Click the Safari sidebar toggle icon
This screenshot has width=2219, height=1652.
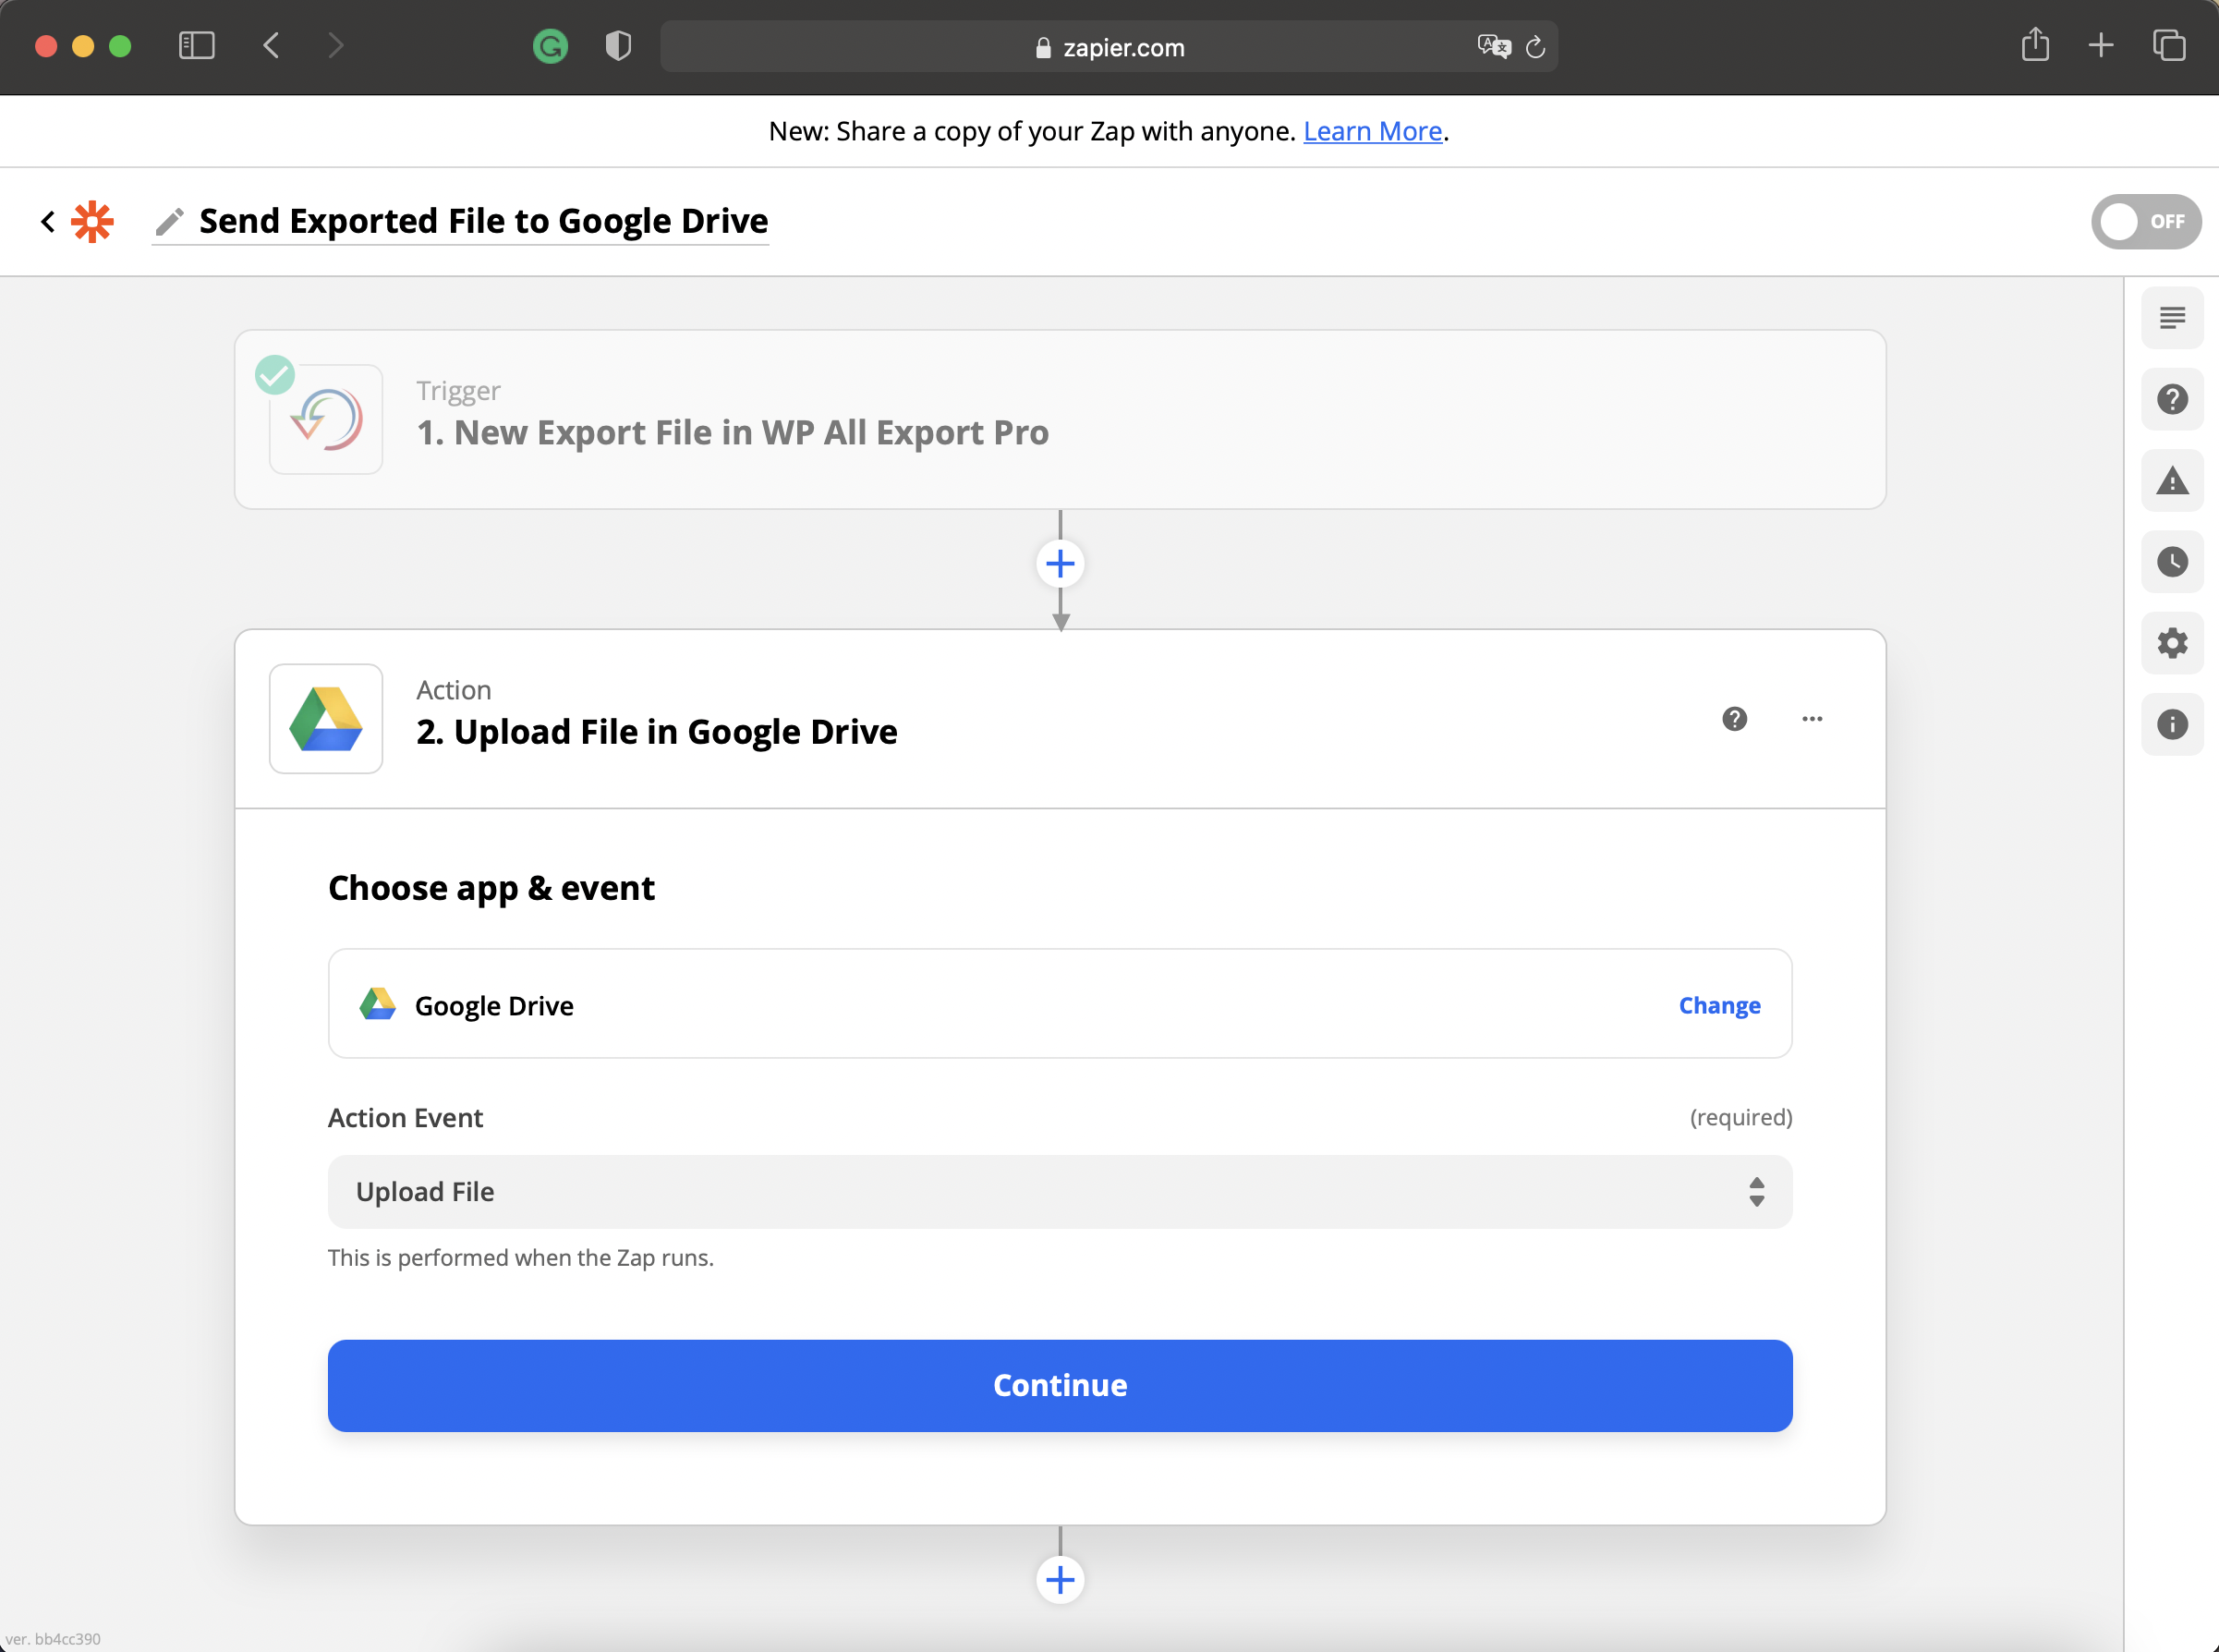(196, 46)
